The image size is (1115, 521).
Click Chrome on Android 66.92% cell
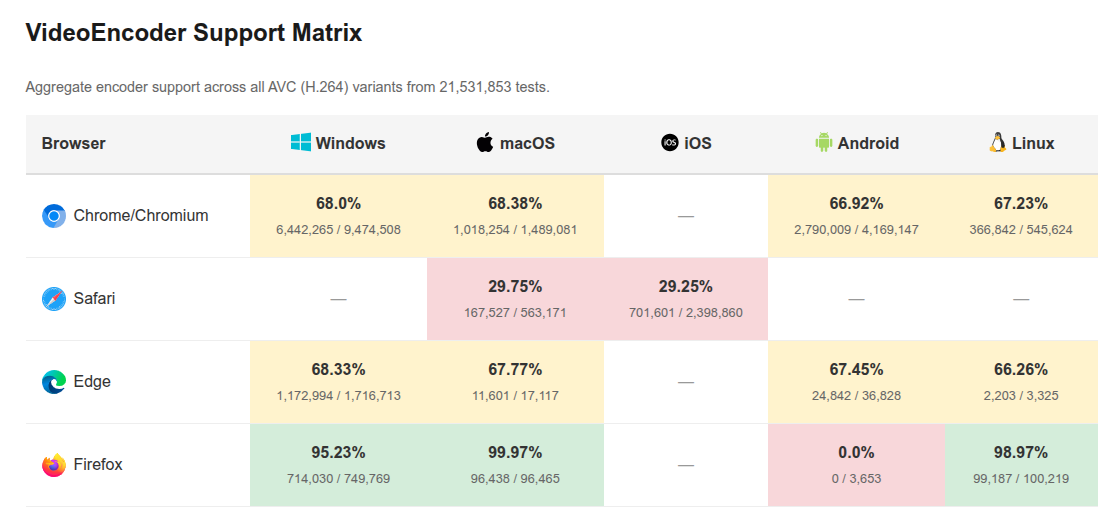(856, 216)
